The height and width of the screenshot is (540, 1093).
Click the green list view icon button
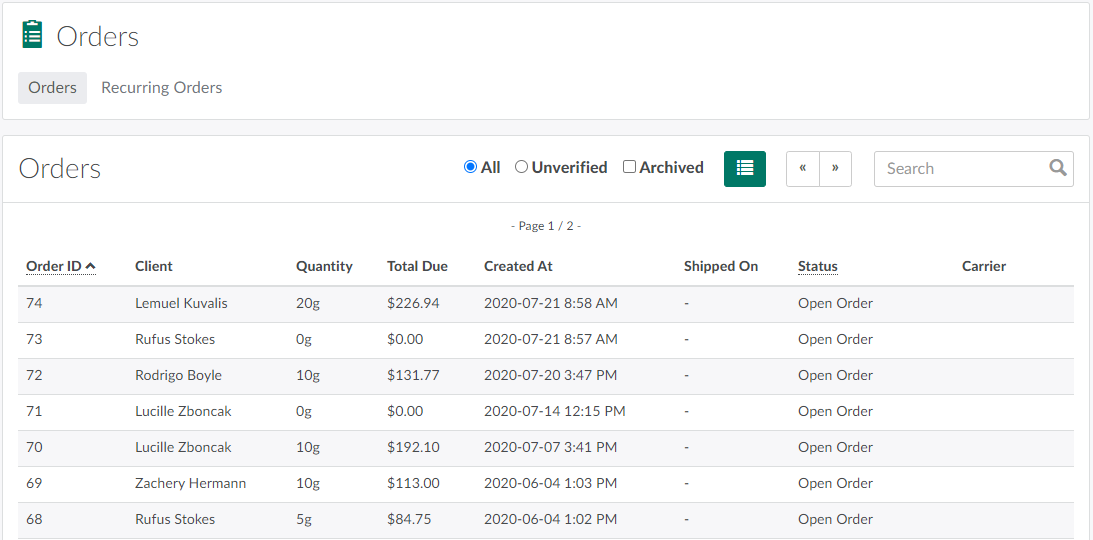click(x=744, y=169)
